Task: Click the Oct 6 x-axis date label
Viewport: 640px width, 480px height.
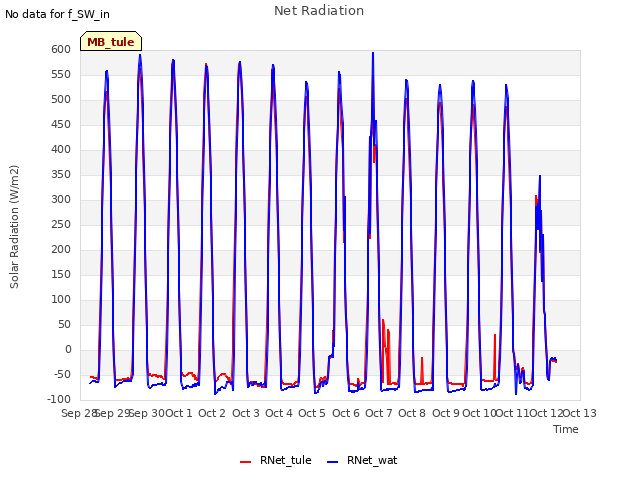Action: click(346, 413)
